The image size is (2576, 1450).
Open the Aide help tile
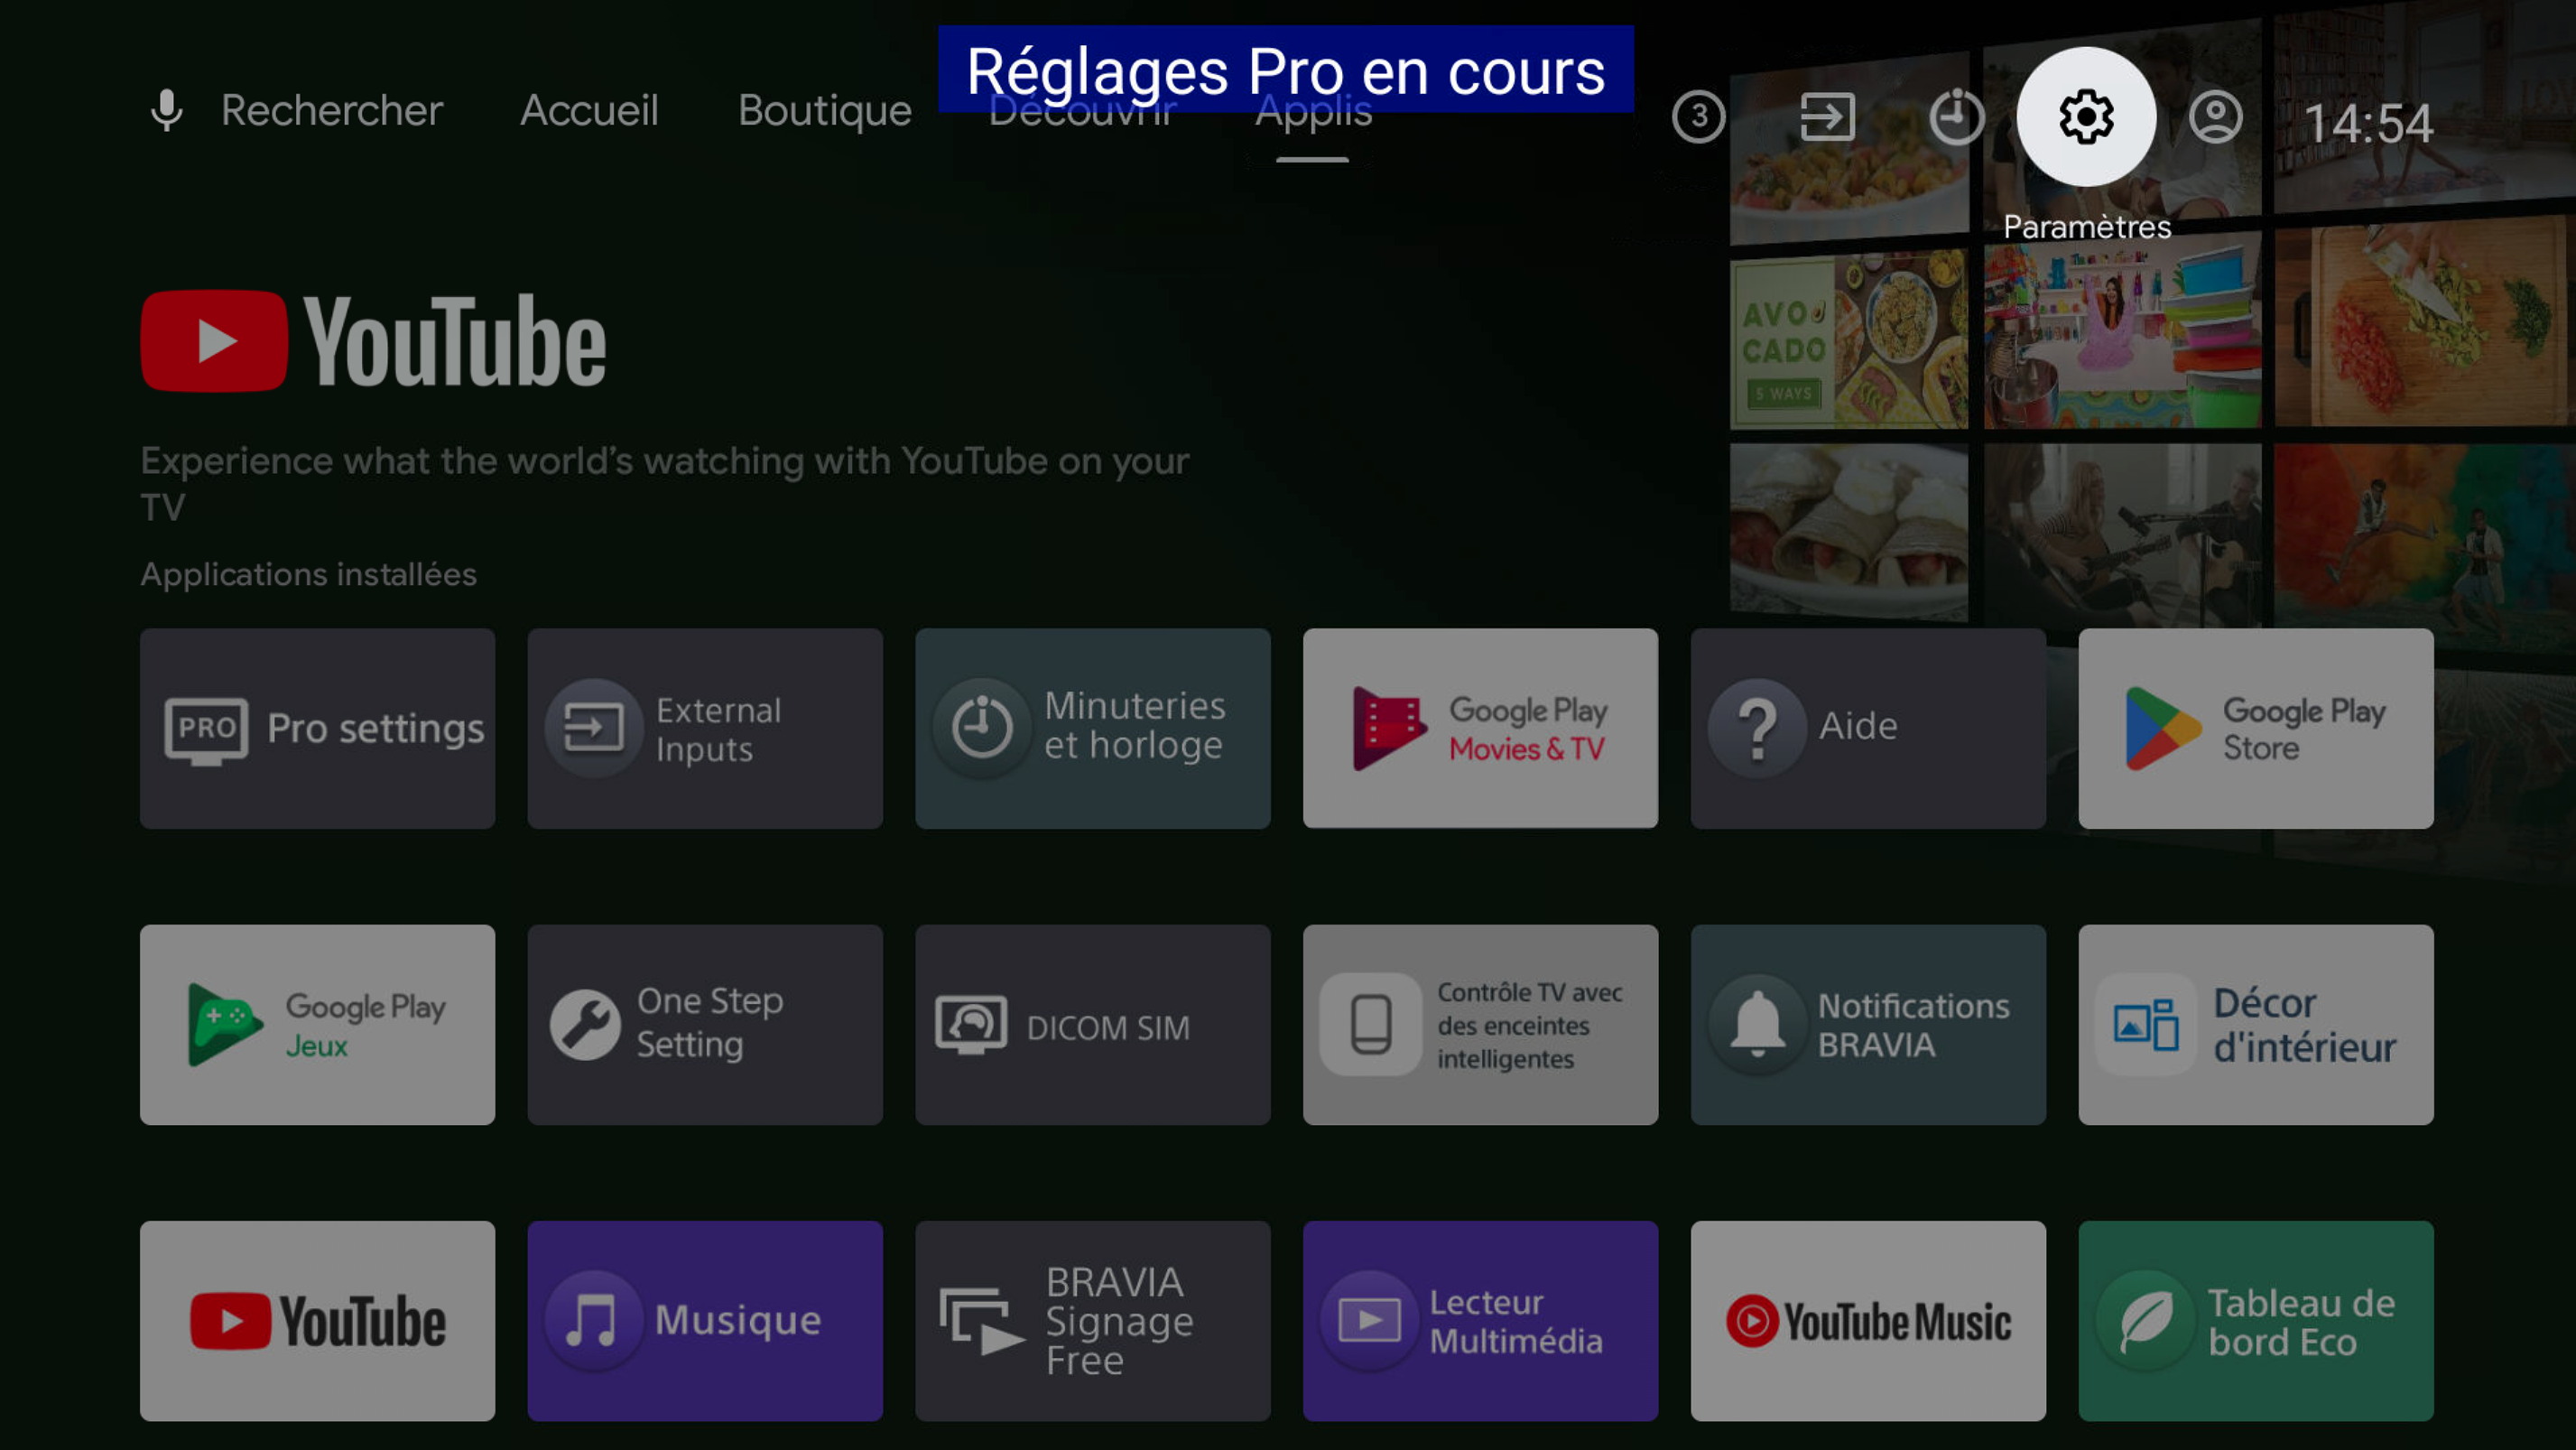pos(1868,728)
